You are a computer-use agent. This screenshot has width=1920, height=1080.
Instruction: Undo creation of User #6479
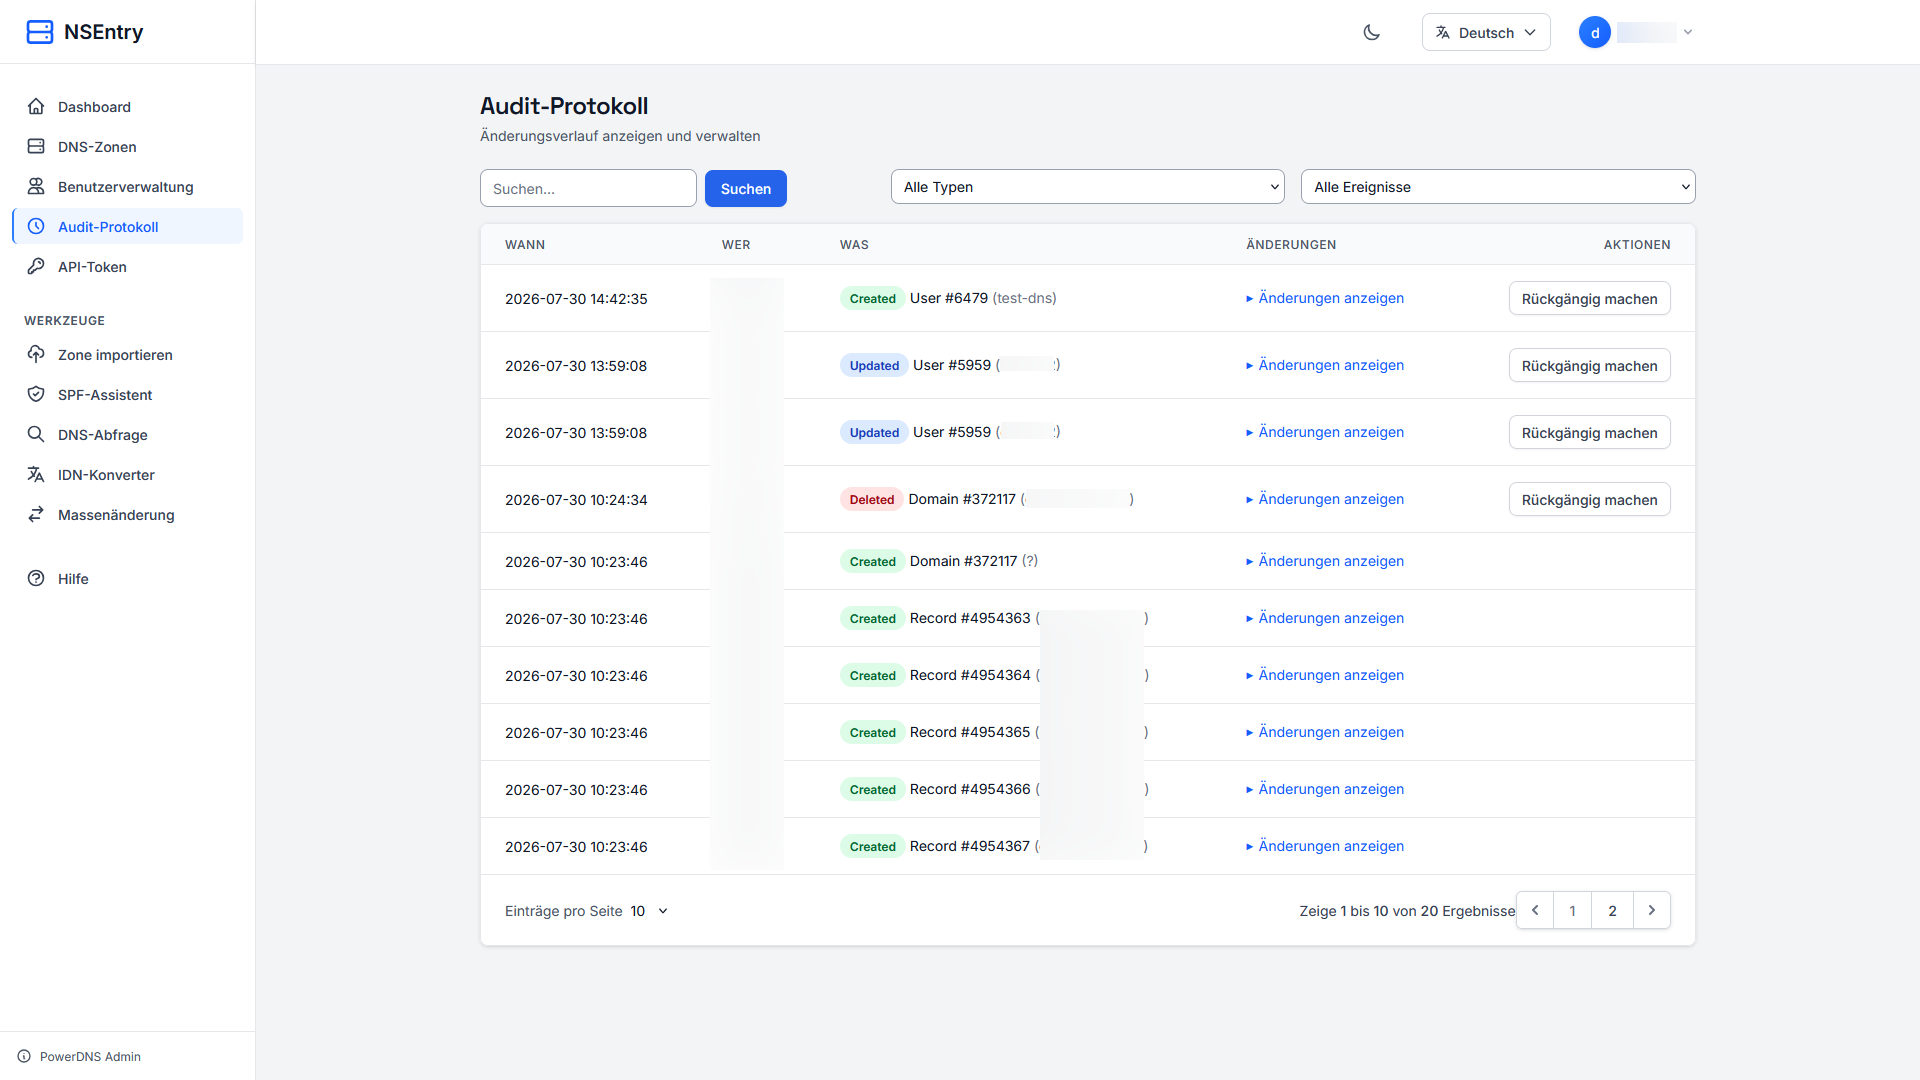point(1589,298)
